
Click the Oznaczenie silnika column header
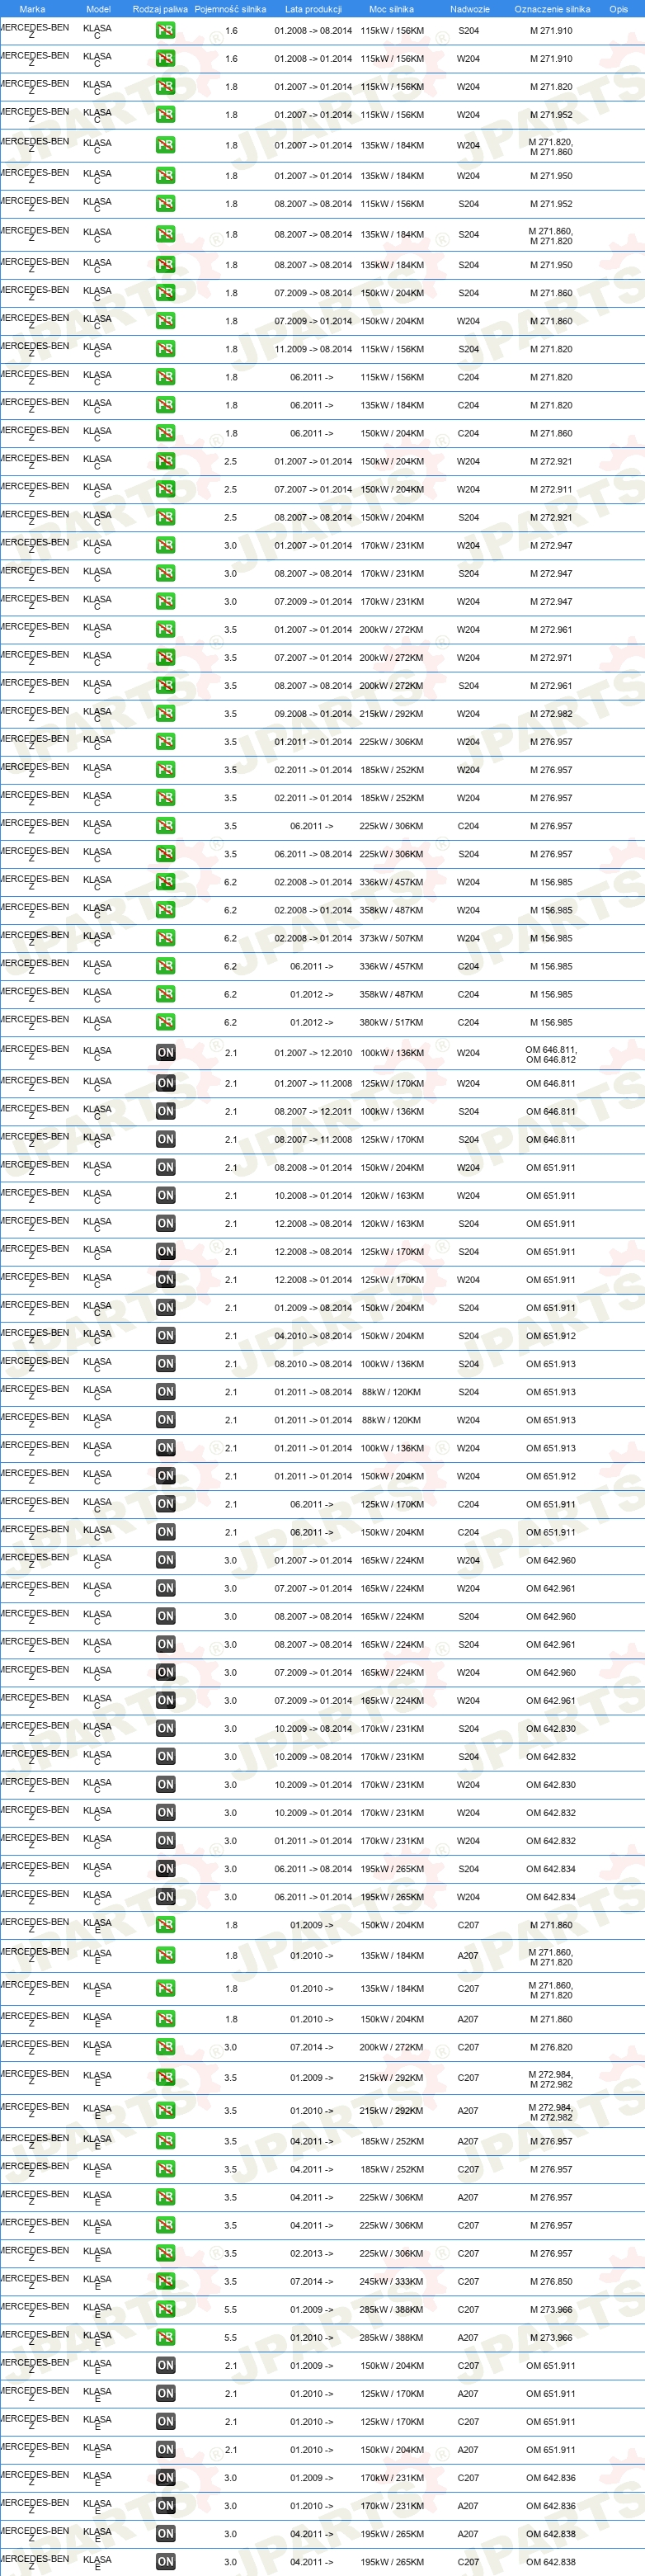tap(552, 9)
